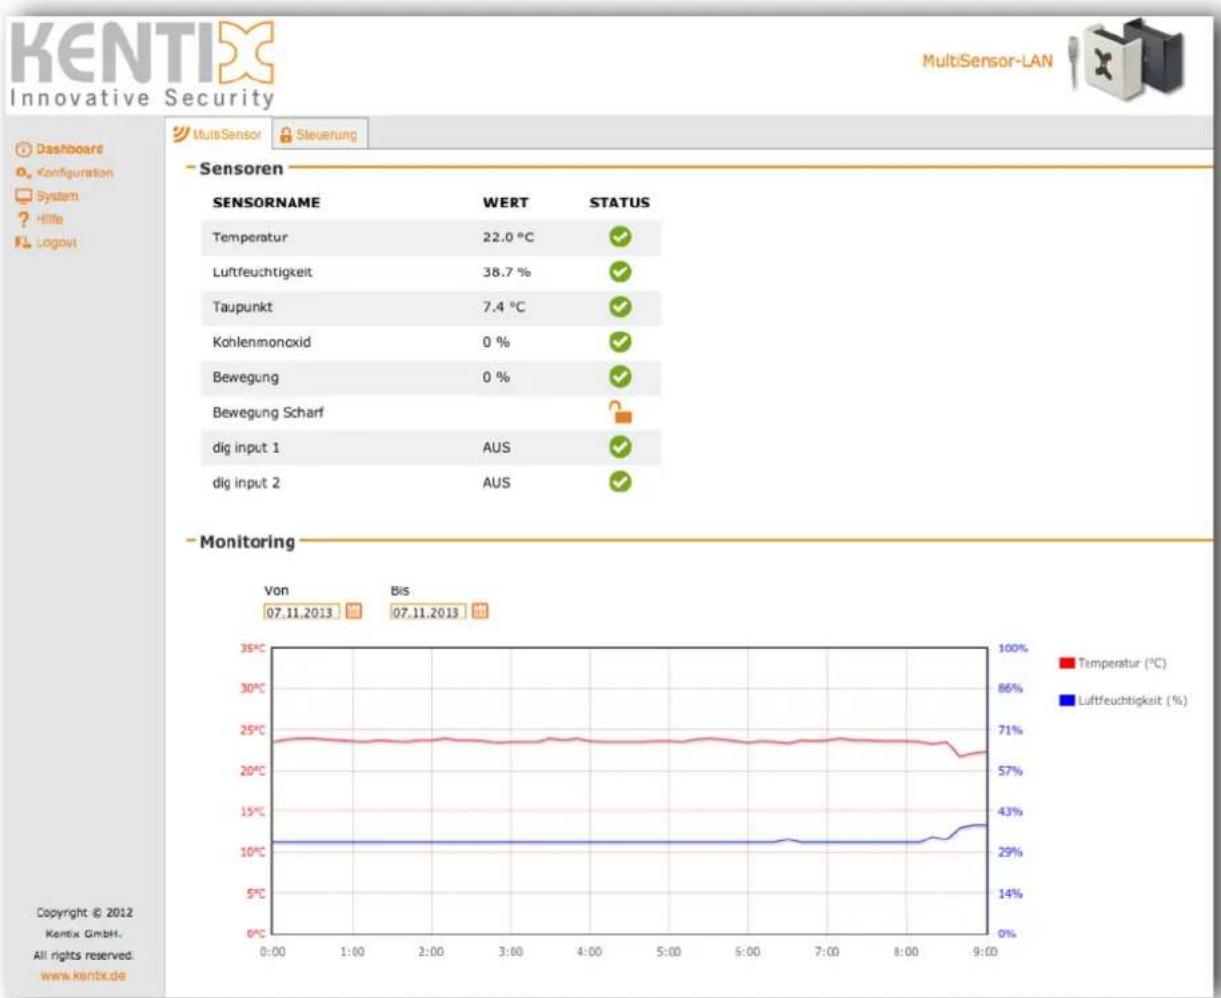This screenshot has height=998, width=1221.
Task: Click the dig input 2 status check
Action: coord(620,482)
